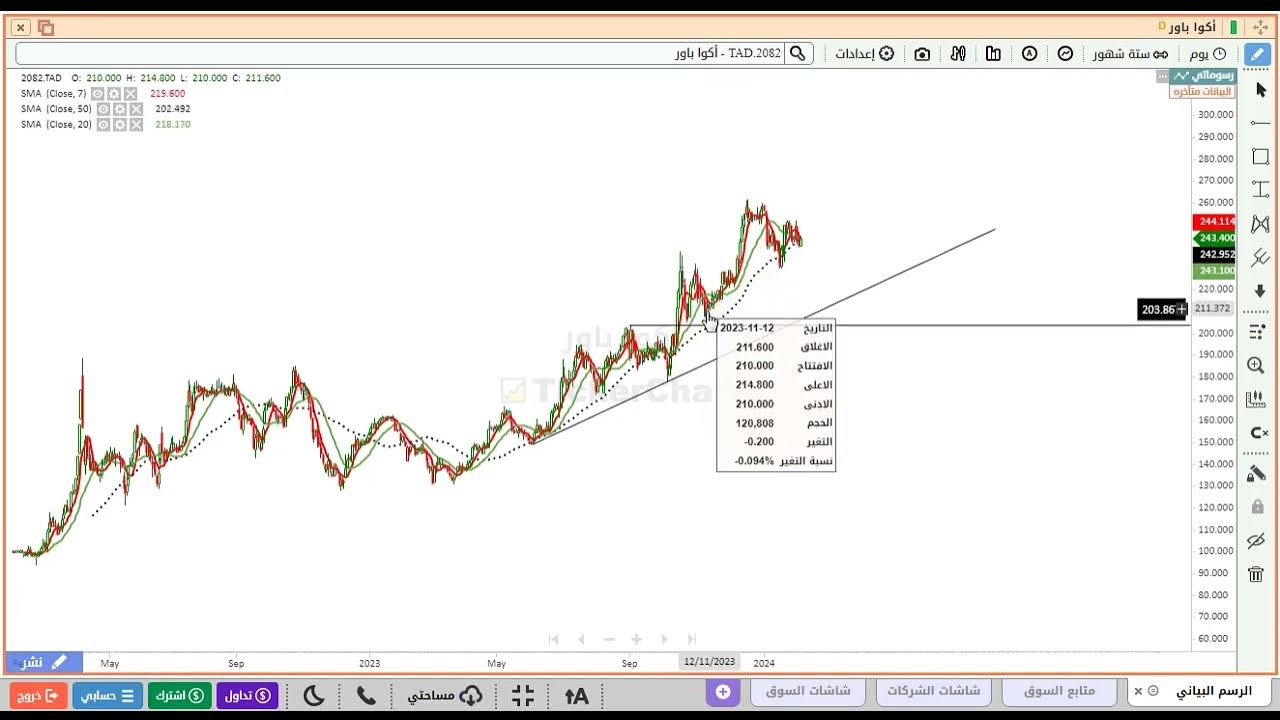
Task: Open the object list tool icon
Action: pyautogui.click(x=1258, y=332)
